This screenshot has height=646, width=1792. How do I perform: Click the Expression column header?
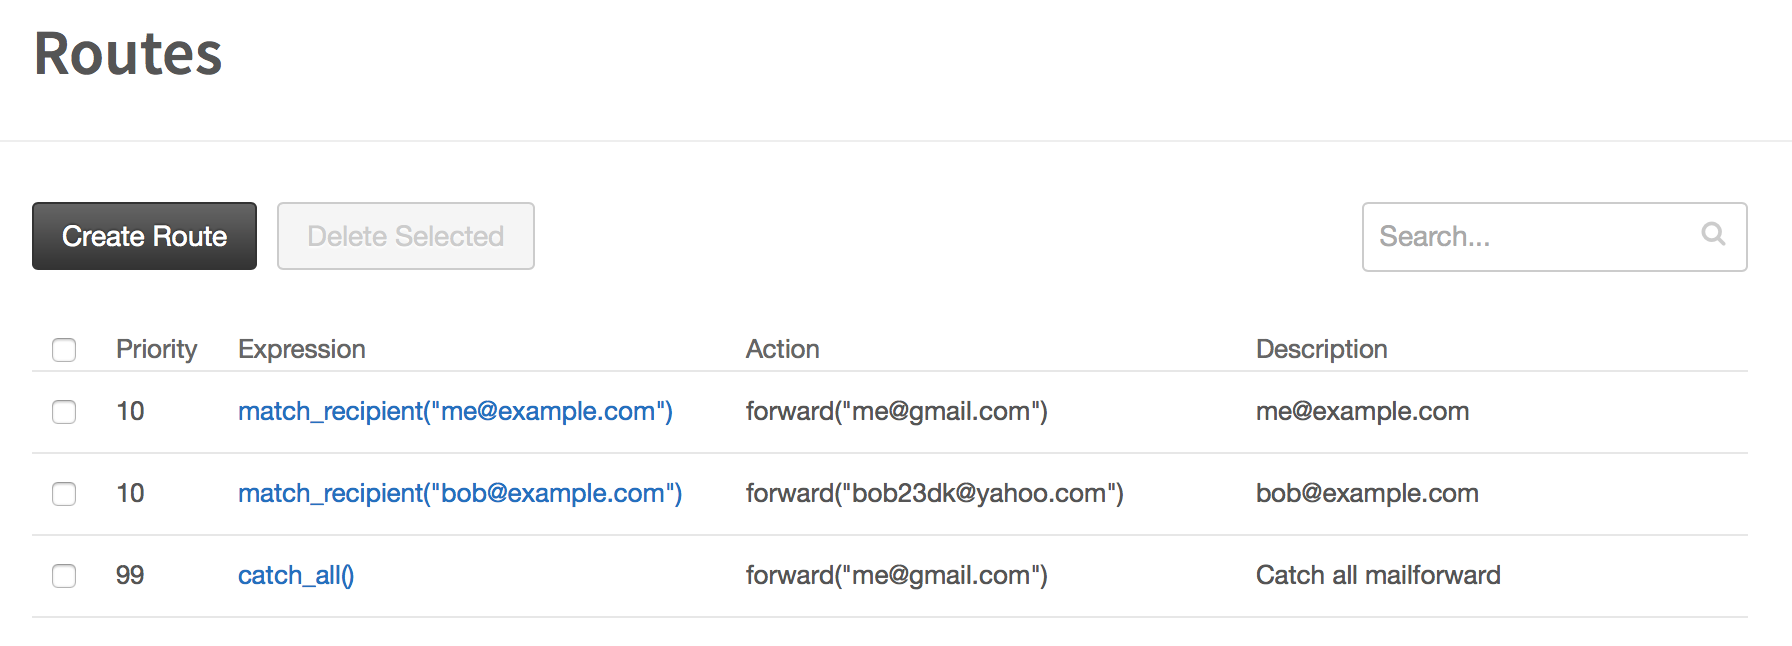[302, 349]
